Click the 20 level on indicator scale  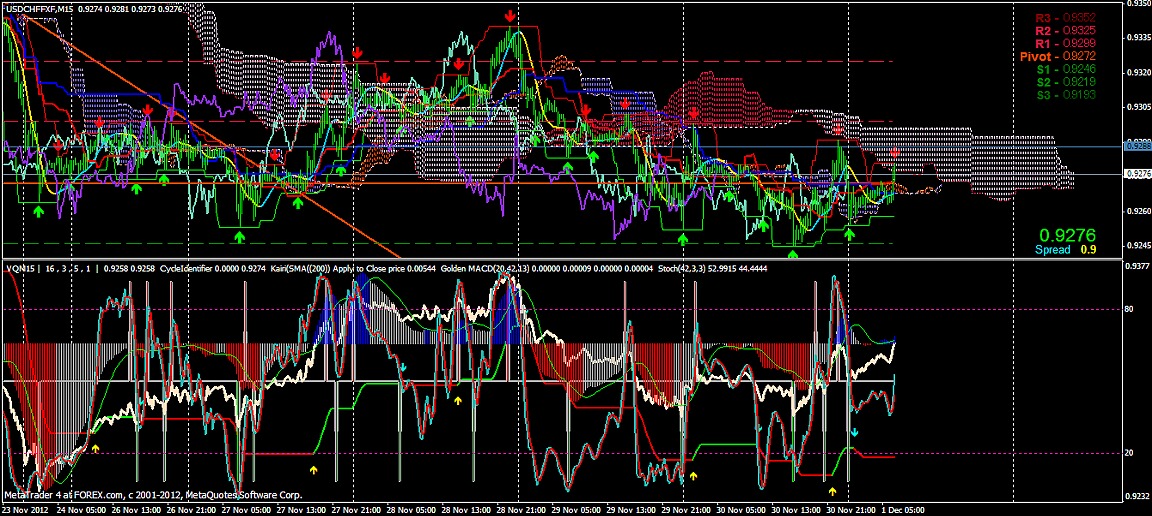(1130, 454)
